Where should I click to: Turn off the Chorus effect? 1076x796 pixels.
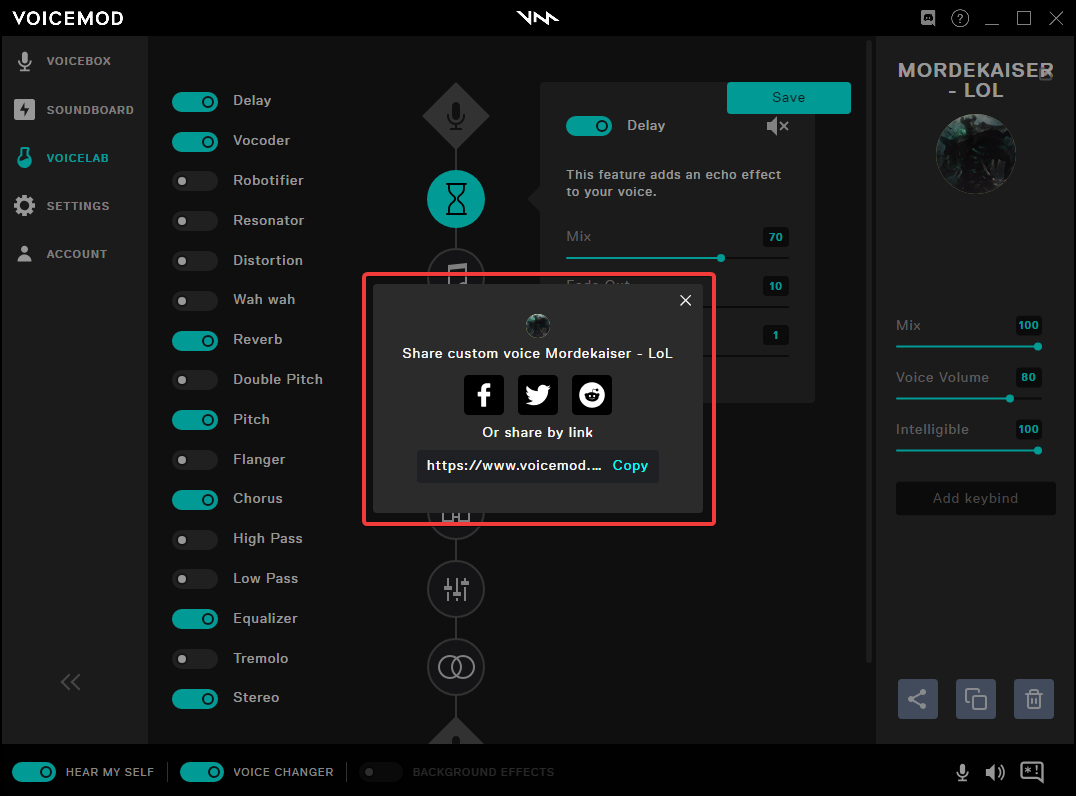click(x=195, y=500)
